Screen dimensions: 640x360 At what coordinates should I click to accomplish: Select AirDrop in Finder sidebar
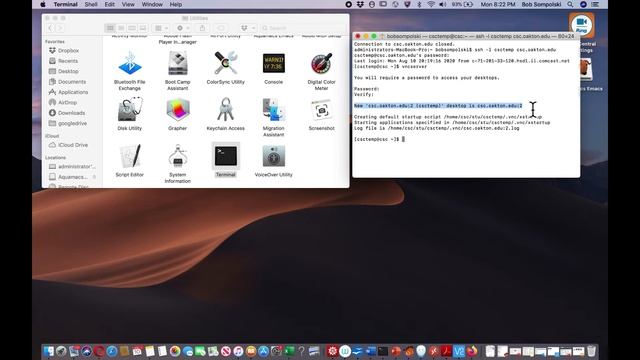click(x=63, y=102)
